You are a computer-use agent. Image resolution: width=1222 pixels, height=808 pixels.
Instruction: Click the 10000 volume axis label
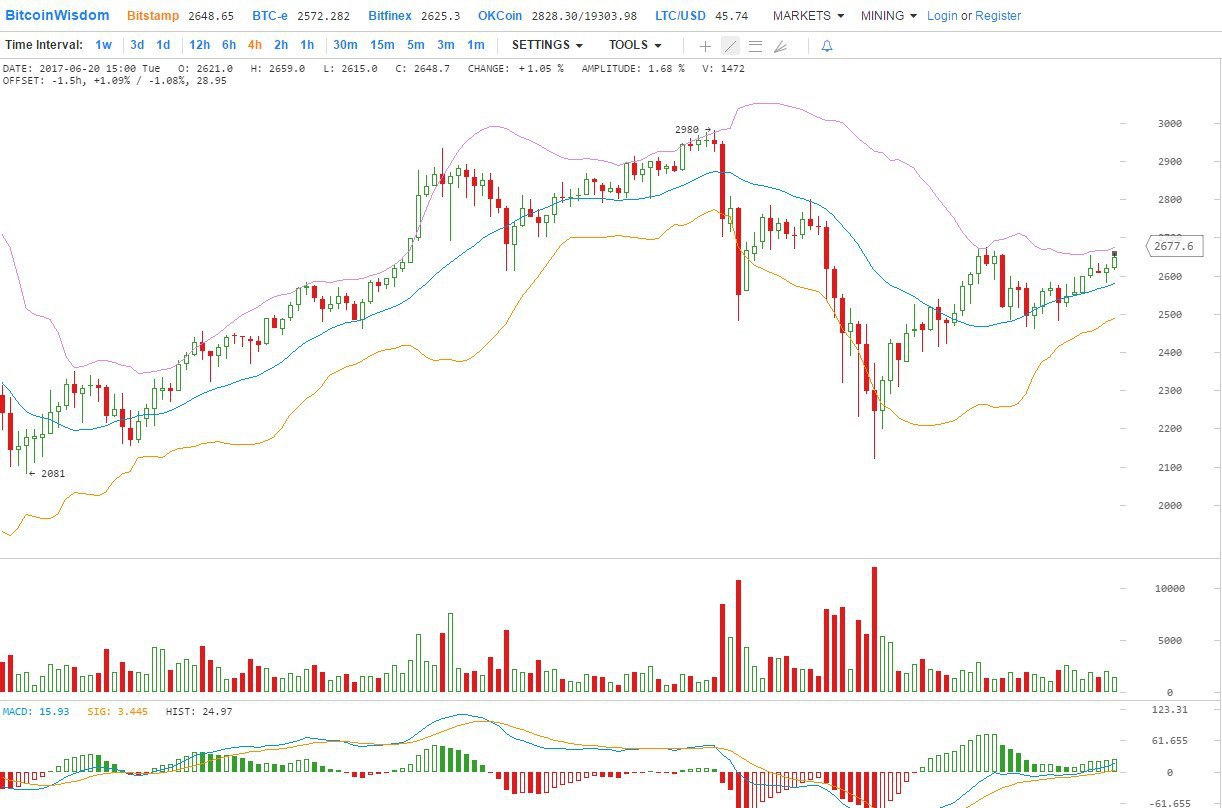coord(1170,589)
